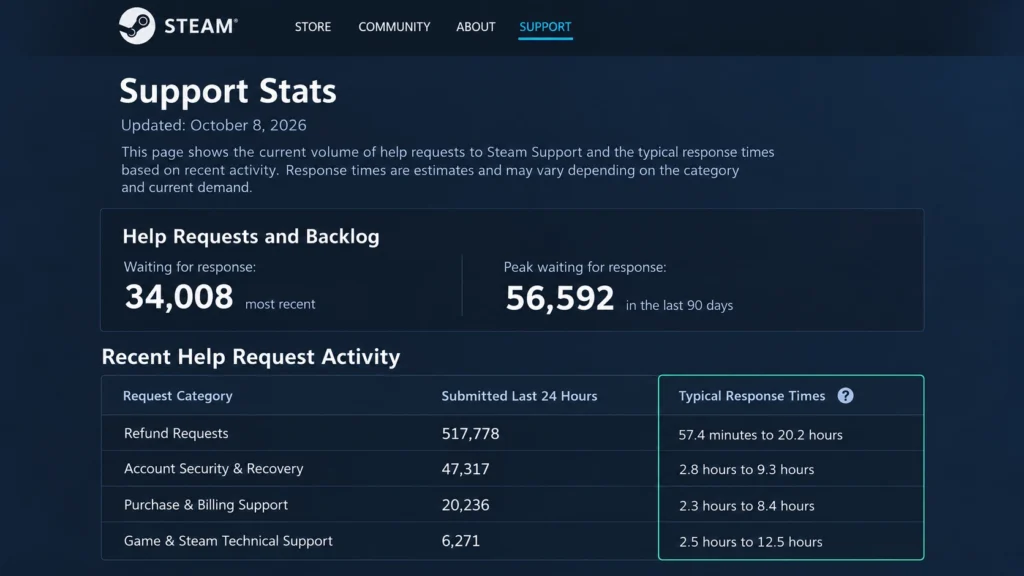This screenshot has width=1024, height=576.
Task: Click the Support Stats heading
Action: point(228,91)
